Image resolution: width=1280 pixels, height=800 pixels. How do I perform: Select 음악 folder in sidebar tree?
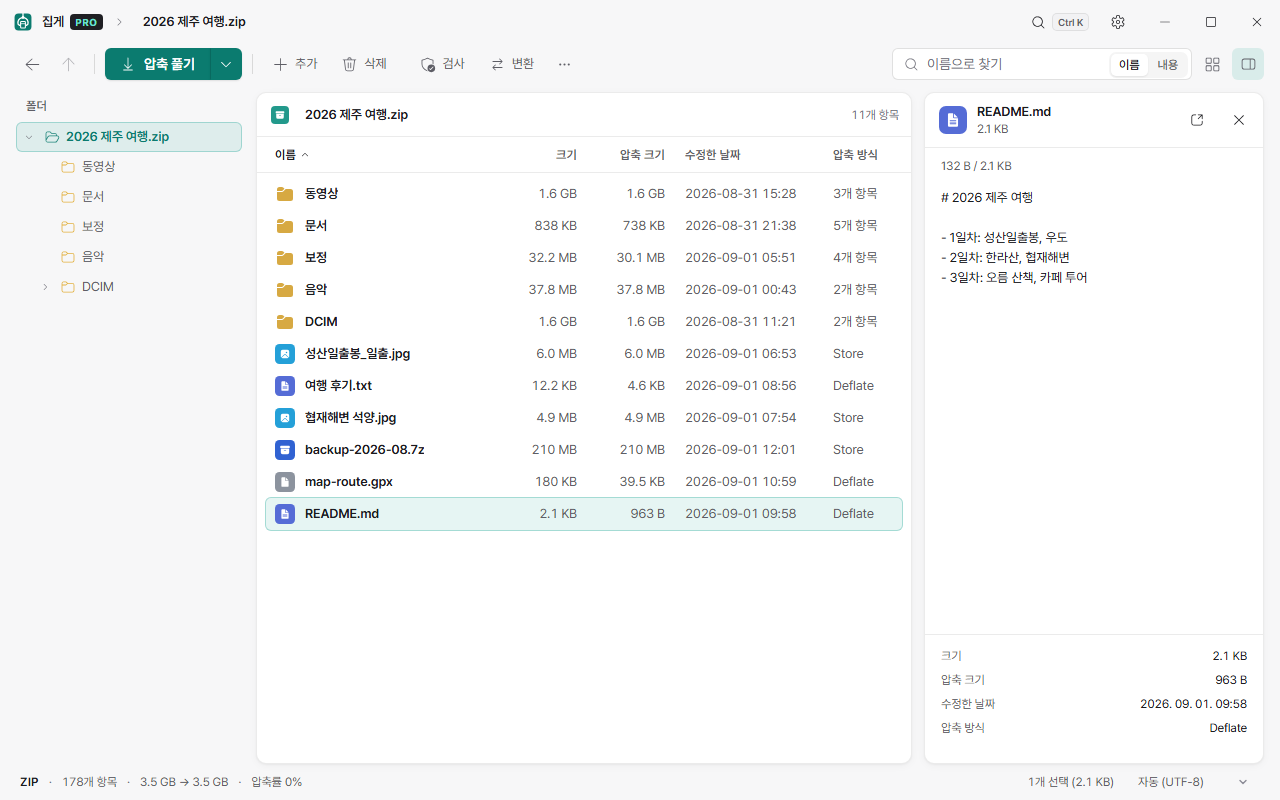(x=129, y=257)
